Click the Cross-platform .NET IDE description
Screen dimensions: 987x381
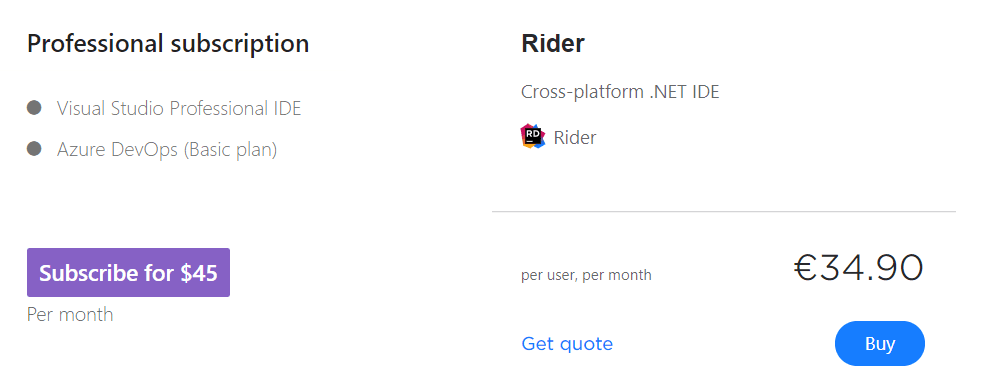[620, 92]
